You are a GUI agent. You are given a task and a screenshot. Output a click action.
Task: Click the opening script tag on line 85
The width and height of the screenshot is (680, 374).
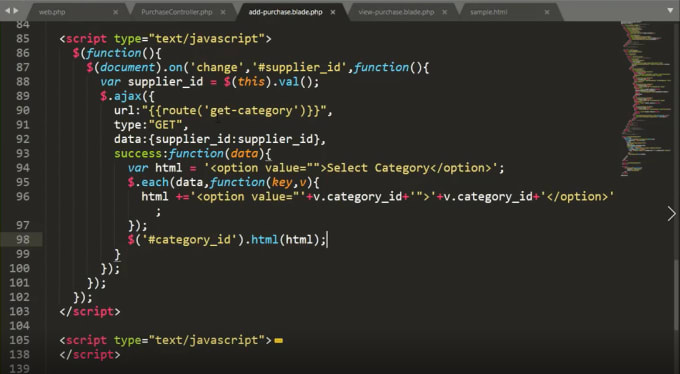click(x=165, y=39)
